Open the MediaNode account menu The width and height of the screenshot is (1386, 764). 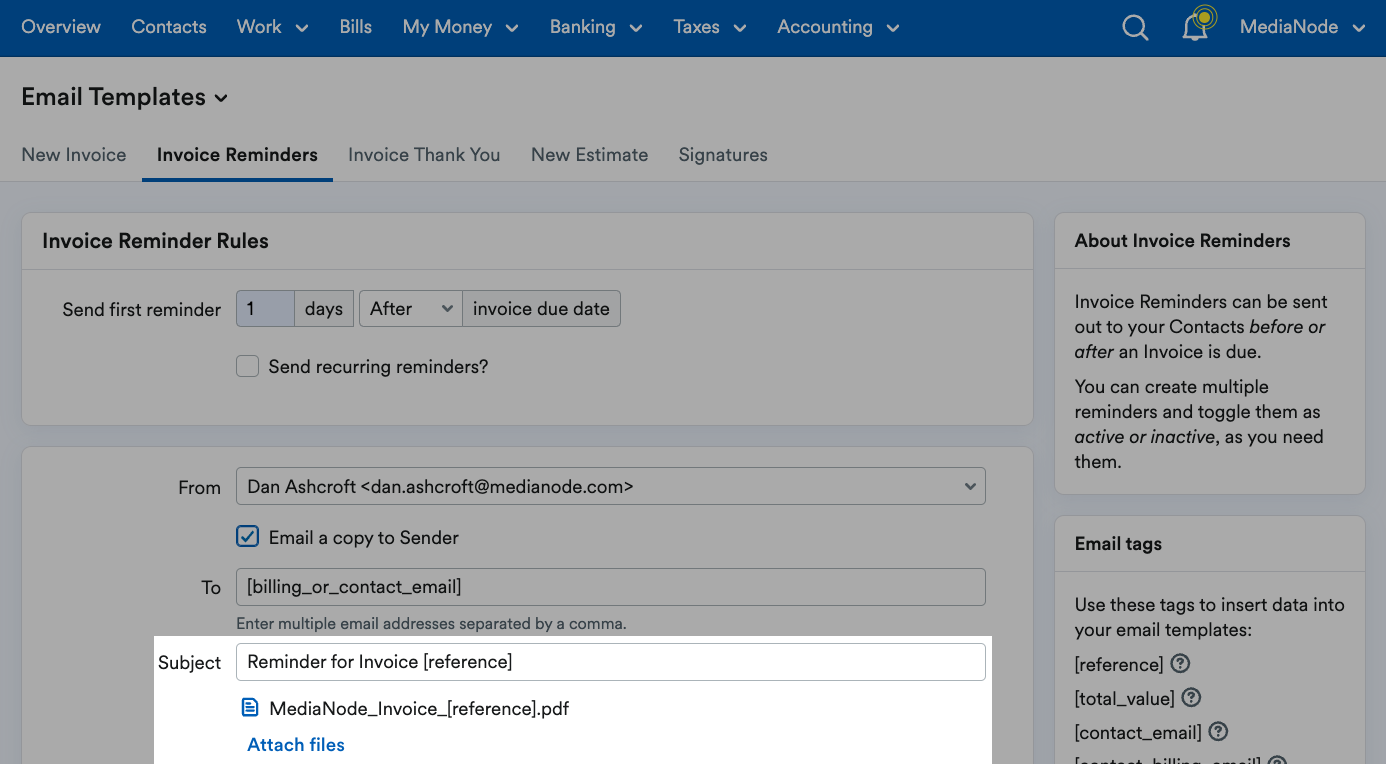1302,28
